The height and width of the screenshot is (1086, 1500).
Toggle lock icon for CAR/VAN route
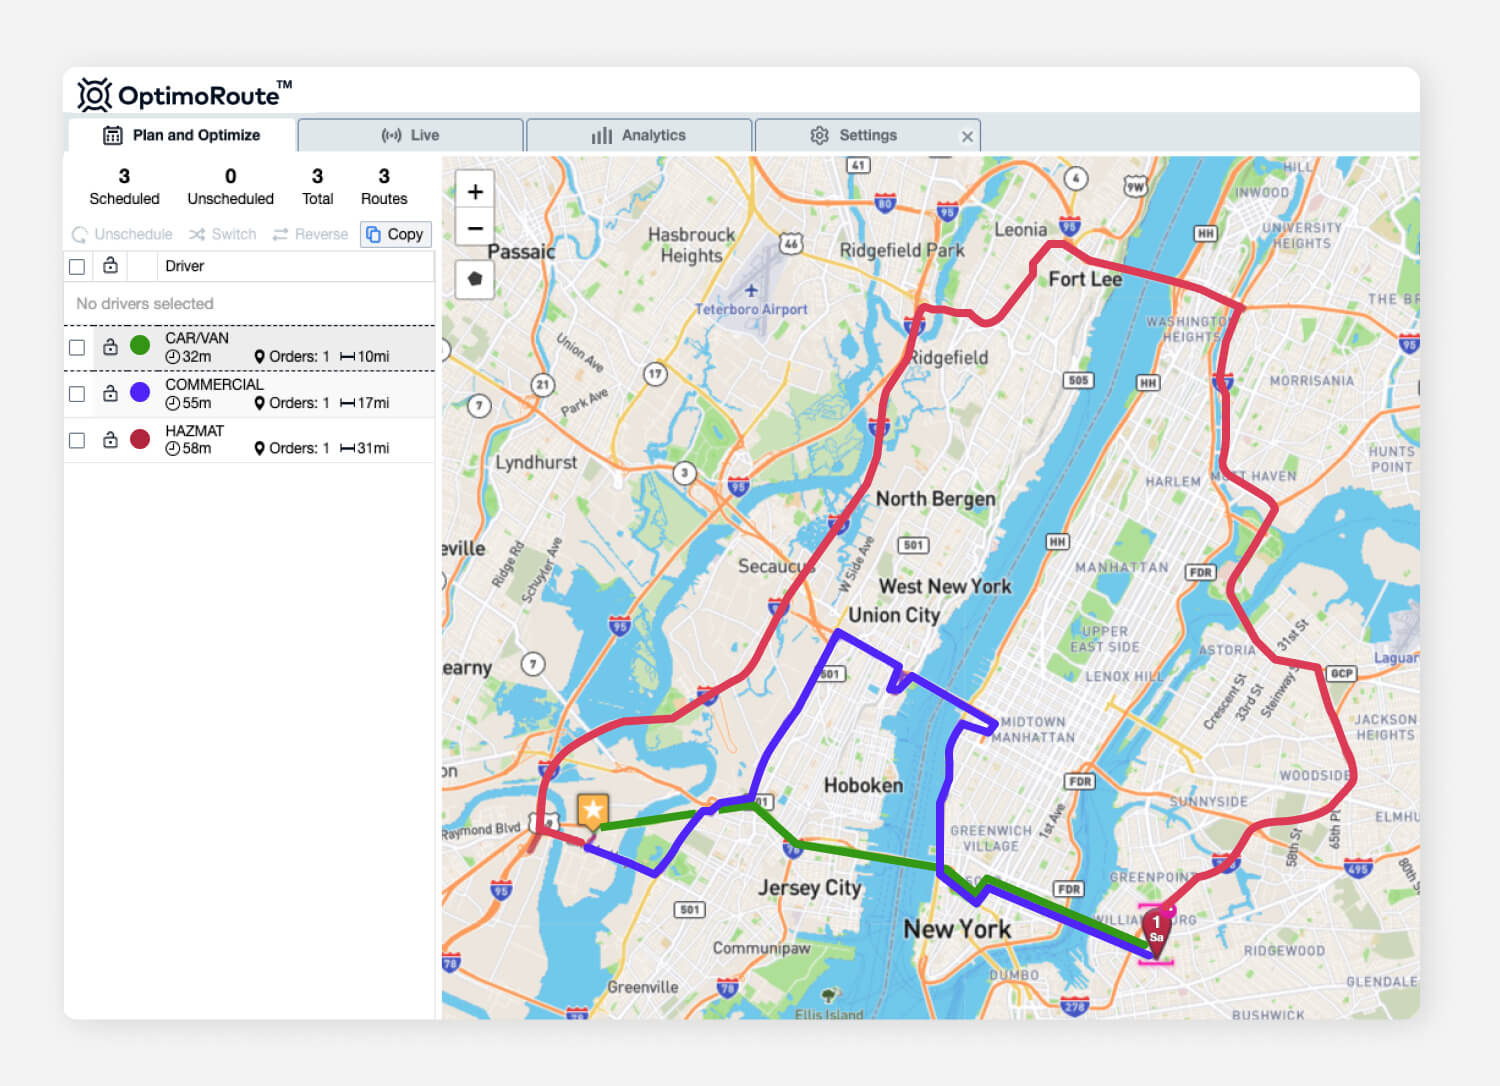[x=111, y=347]
